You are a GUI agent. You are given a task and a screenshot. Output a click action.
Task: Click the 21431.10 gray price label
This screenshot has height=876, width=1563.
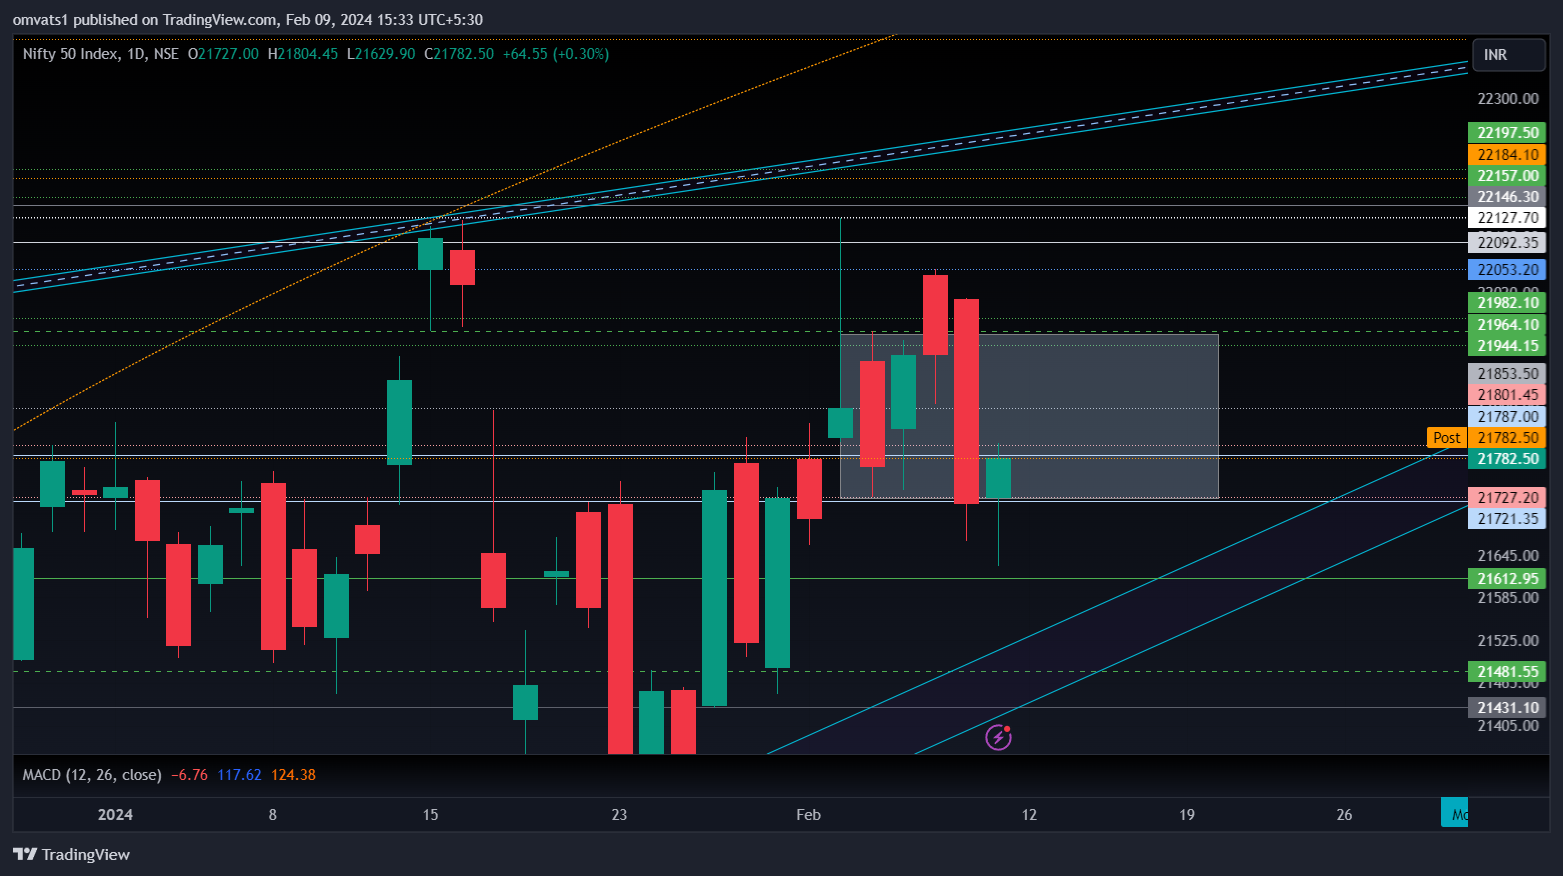click(1508, 708)
